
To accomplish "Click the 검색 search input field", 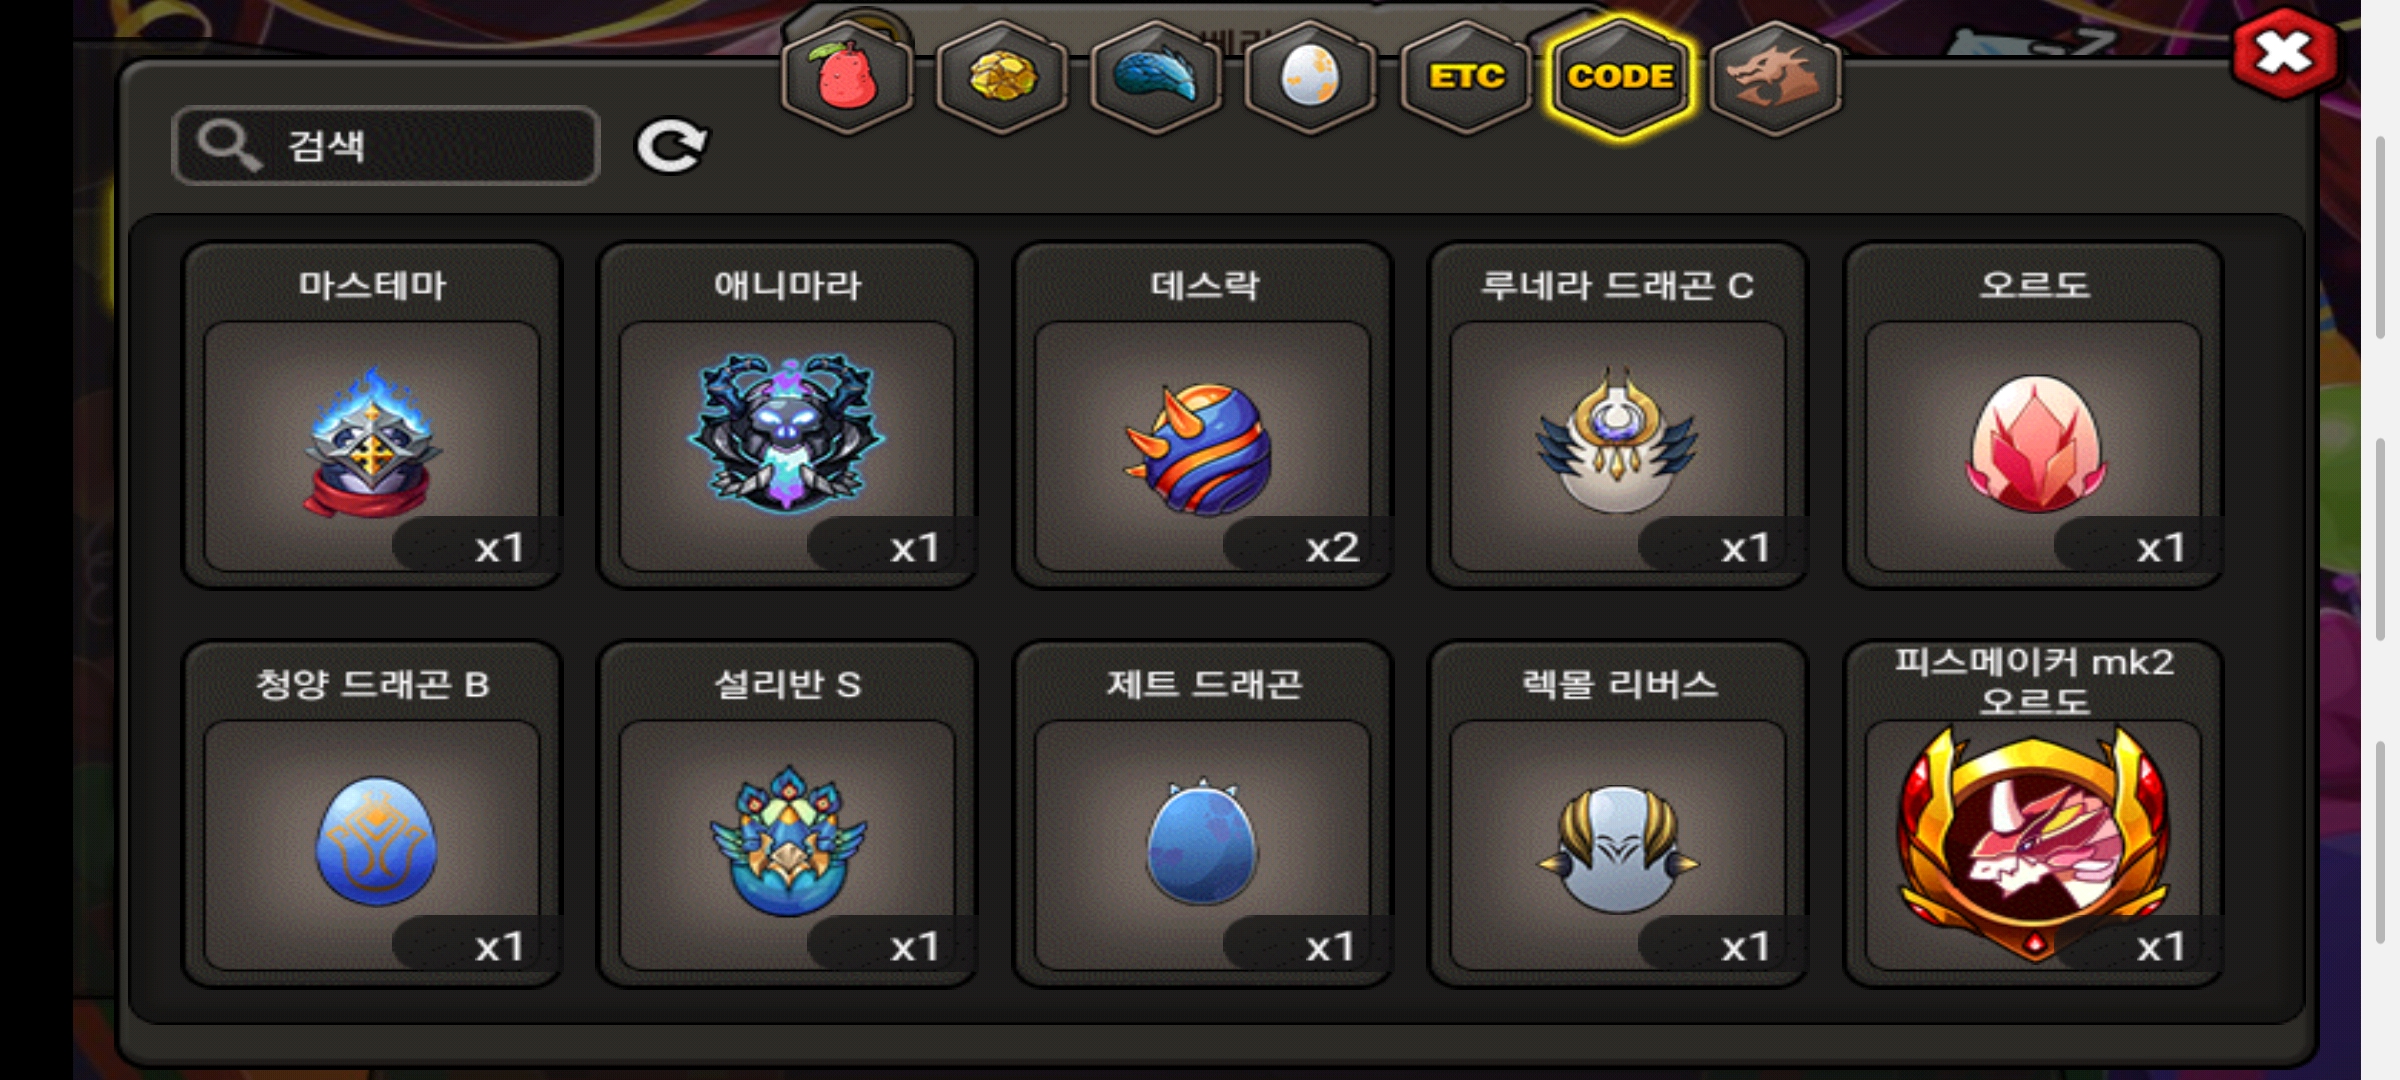I will 386,146.
